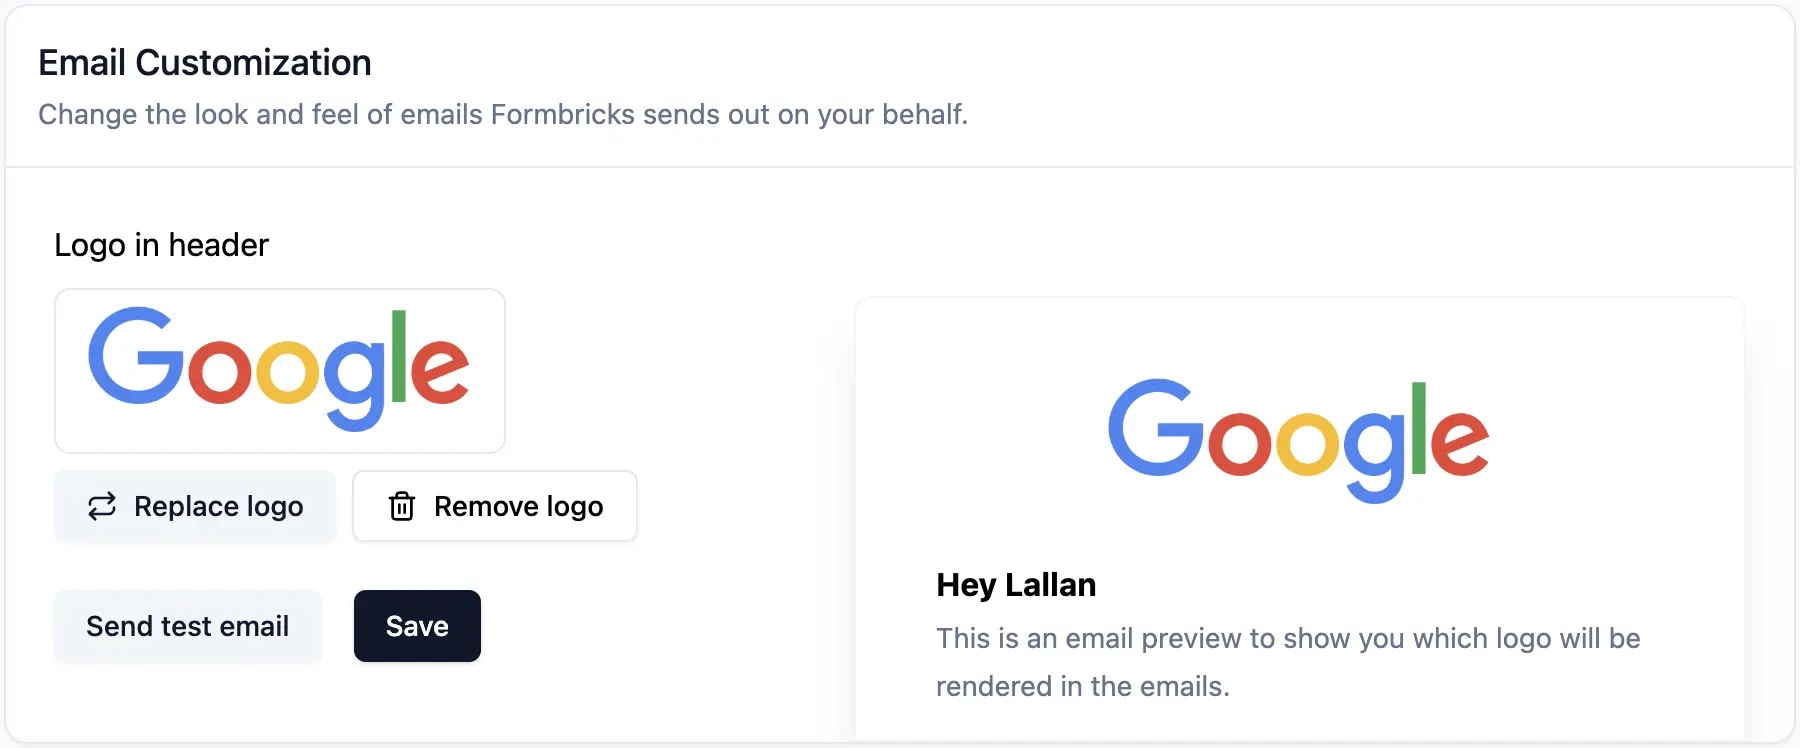Click the Remove logo button
This screenshot has width=1800, height=748.
click(x=495, y=507)
